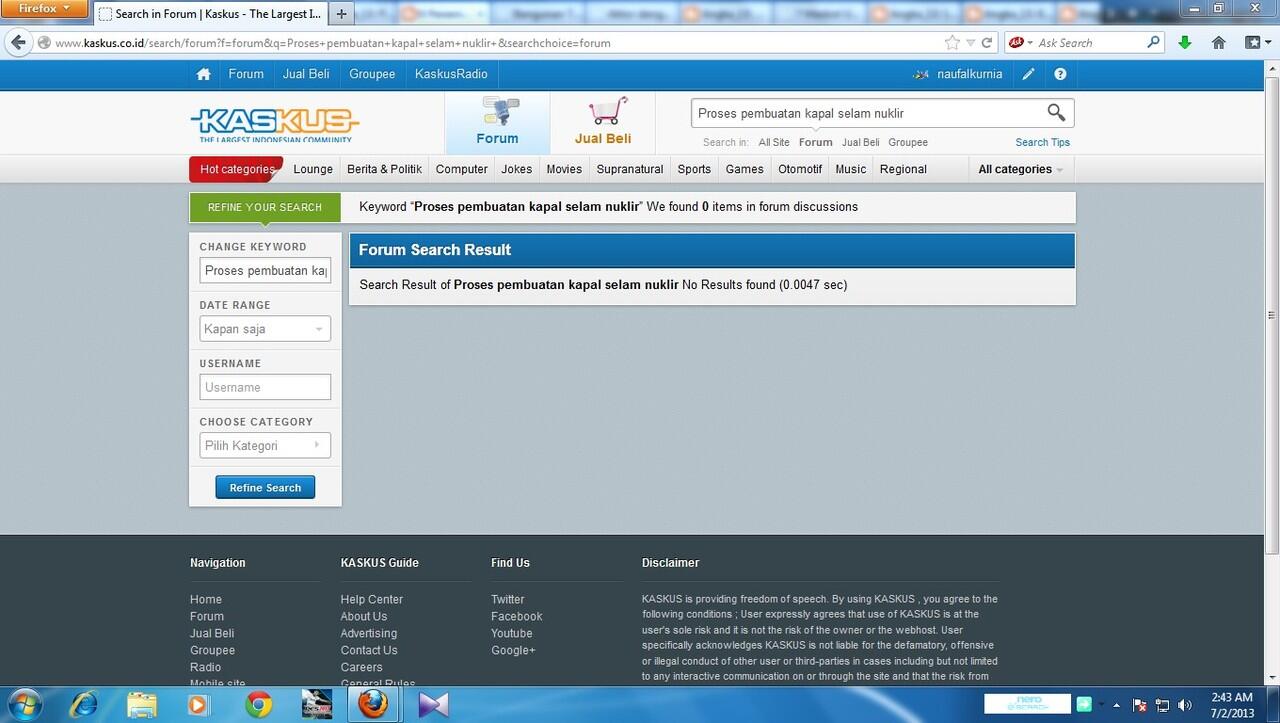Reload the page with refresh icon
The image size is (1280, 723).
(987, 43)
